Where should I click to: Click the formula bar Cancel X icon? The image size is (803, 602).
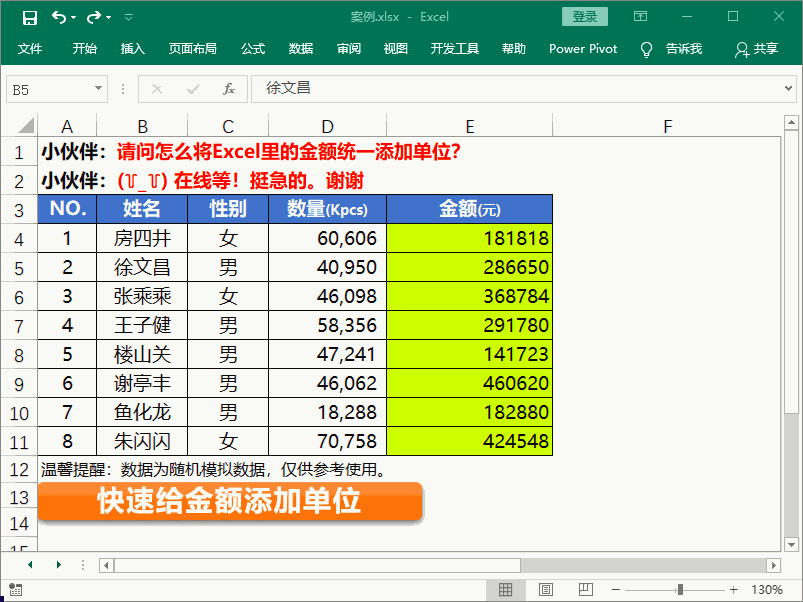pyautogui.click(x=157, y=90)
